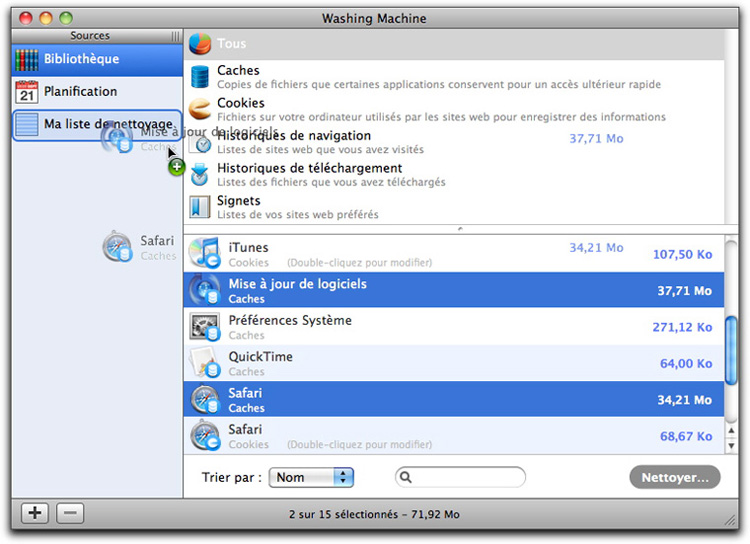The height and width of the screenshot is (544, 750).
Task: Click the Nettoyer… button
Action: coord(675,477)
